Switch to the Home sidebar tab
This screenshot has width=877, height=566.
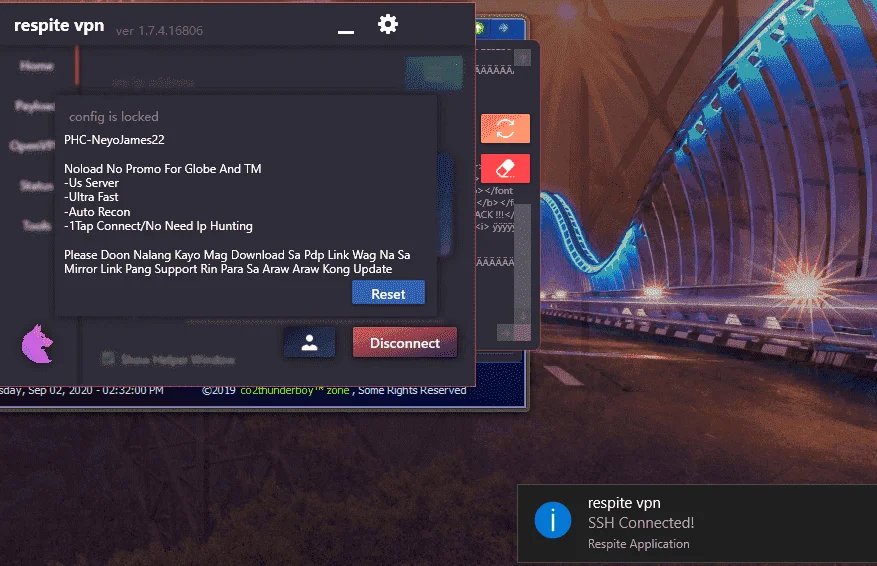[x=37, y=66]
